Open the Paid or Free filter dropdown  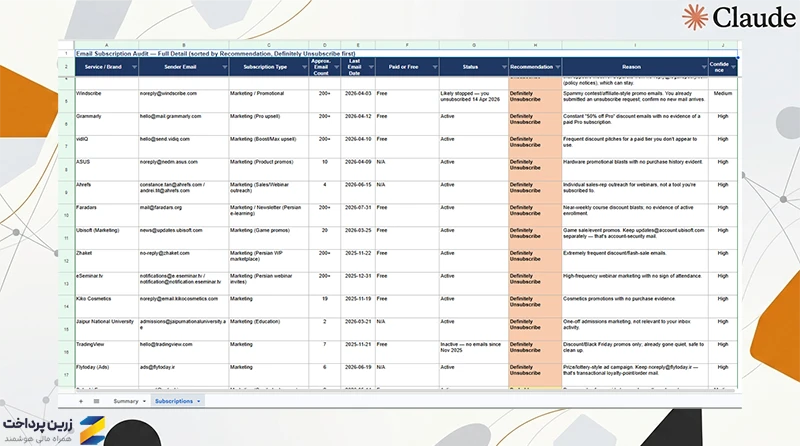click(x=435, y=67)
